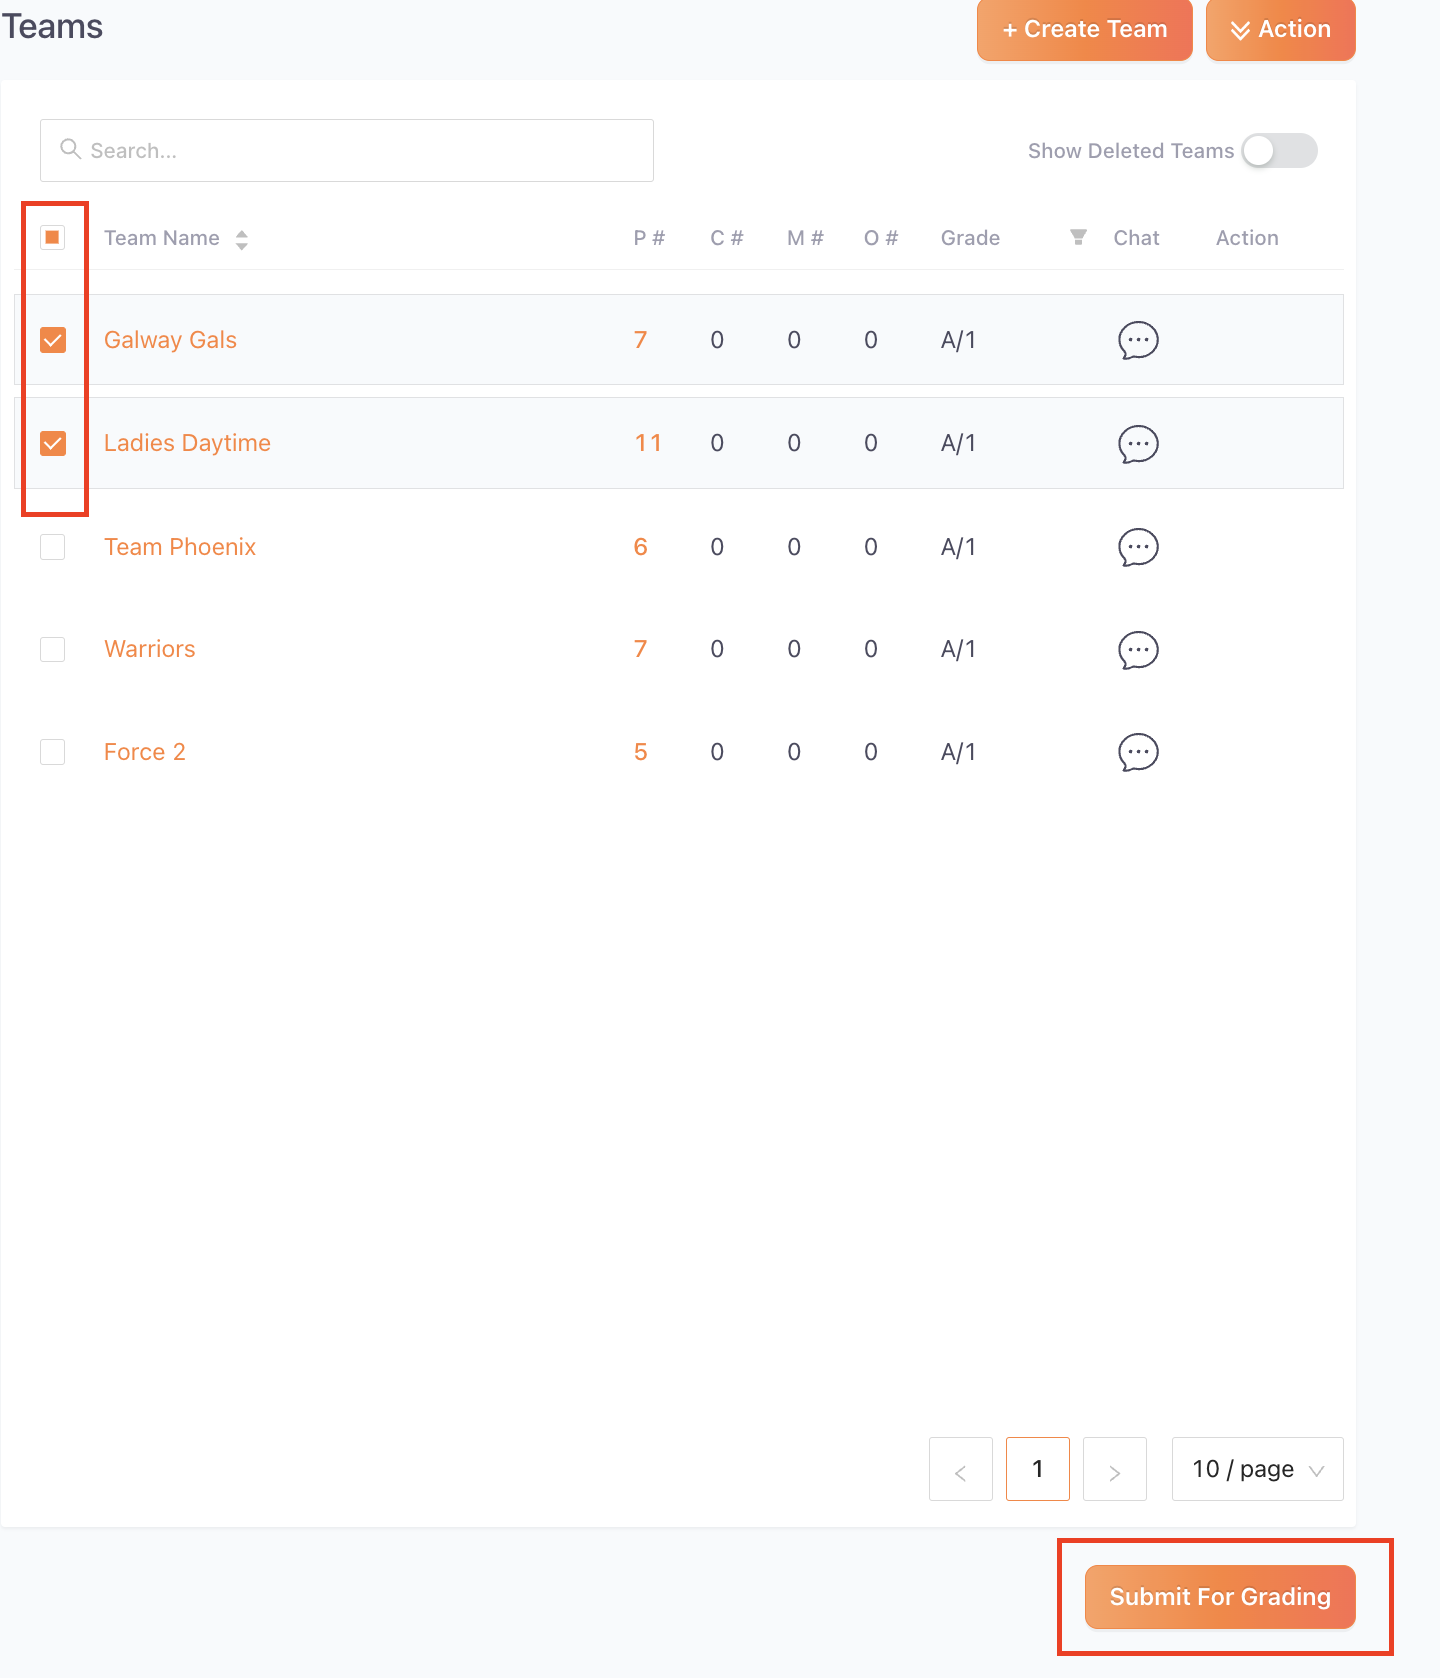Enable the Show Deleted Teams switch
The image size is (1440, 1678).
tap(1279, 151)
